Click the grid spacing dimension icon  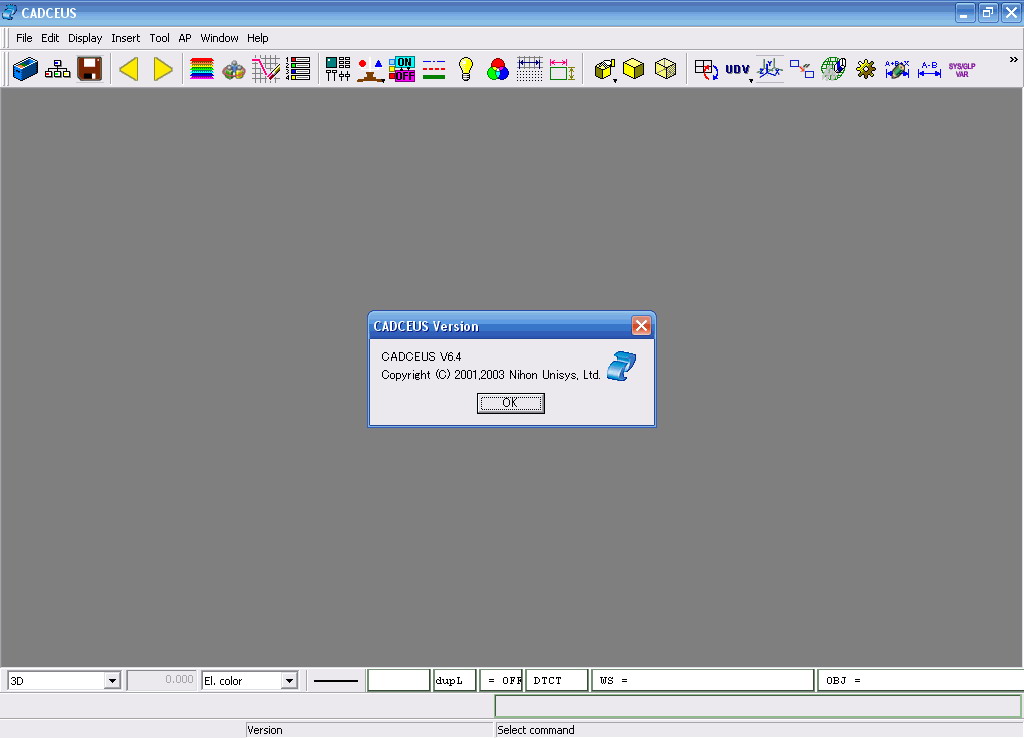530,69
